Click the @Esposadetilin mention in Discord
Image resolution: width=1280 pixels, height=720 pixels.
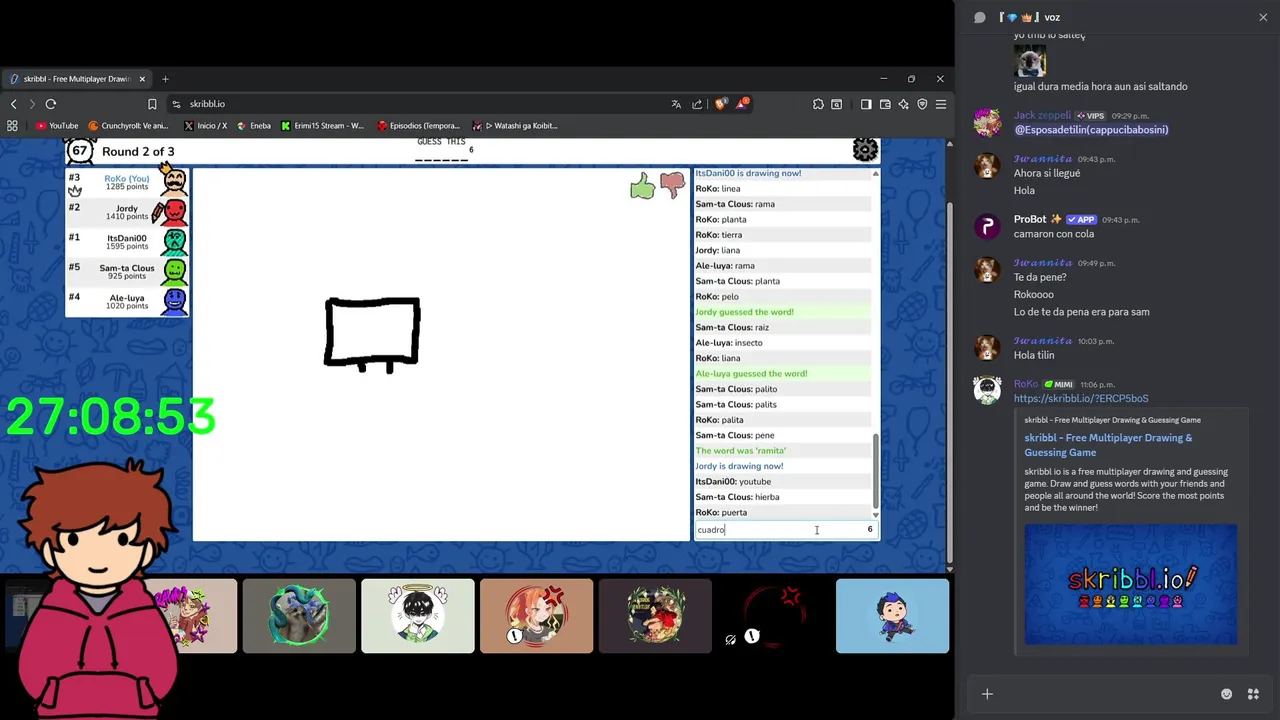(1091, 130)
